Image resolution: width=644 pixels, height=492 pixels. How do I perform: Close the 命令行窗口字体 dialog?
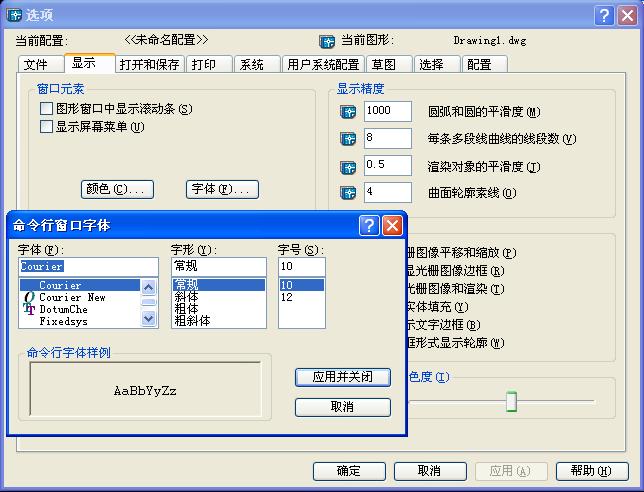pyautogui.click(x=392, y=225)
